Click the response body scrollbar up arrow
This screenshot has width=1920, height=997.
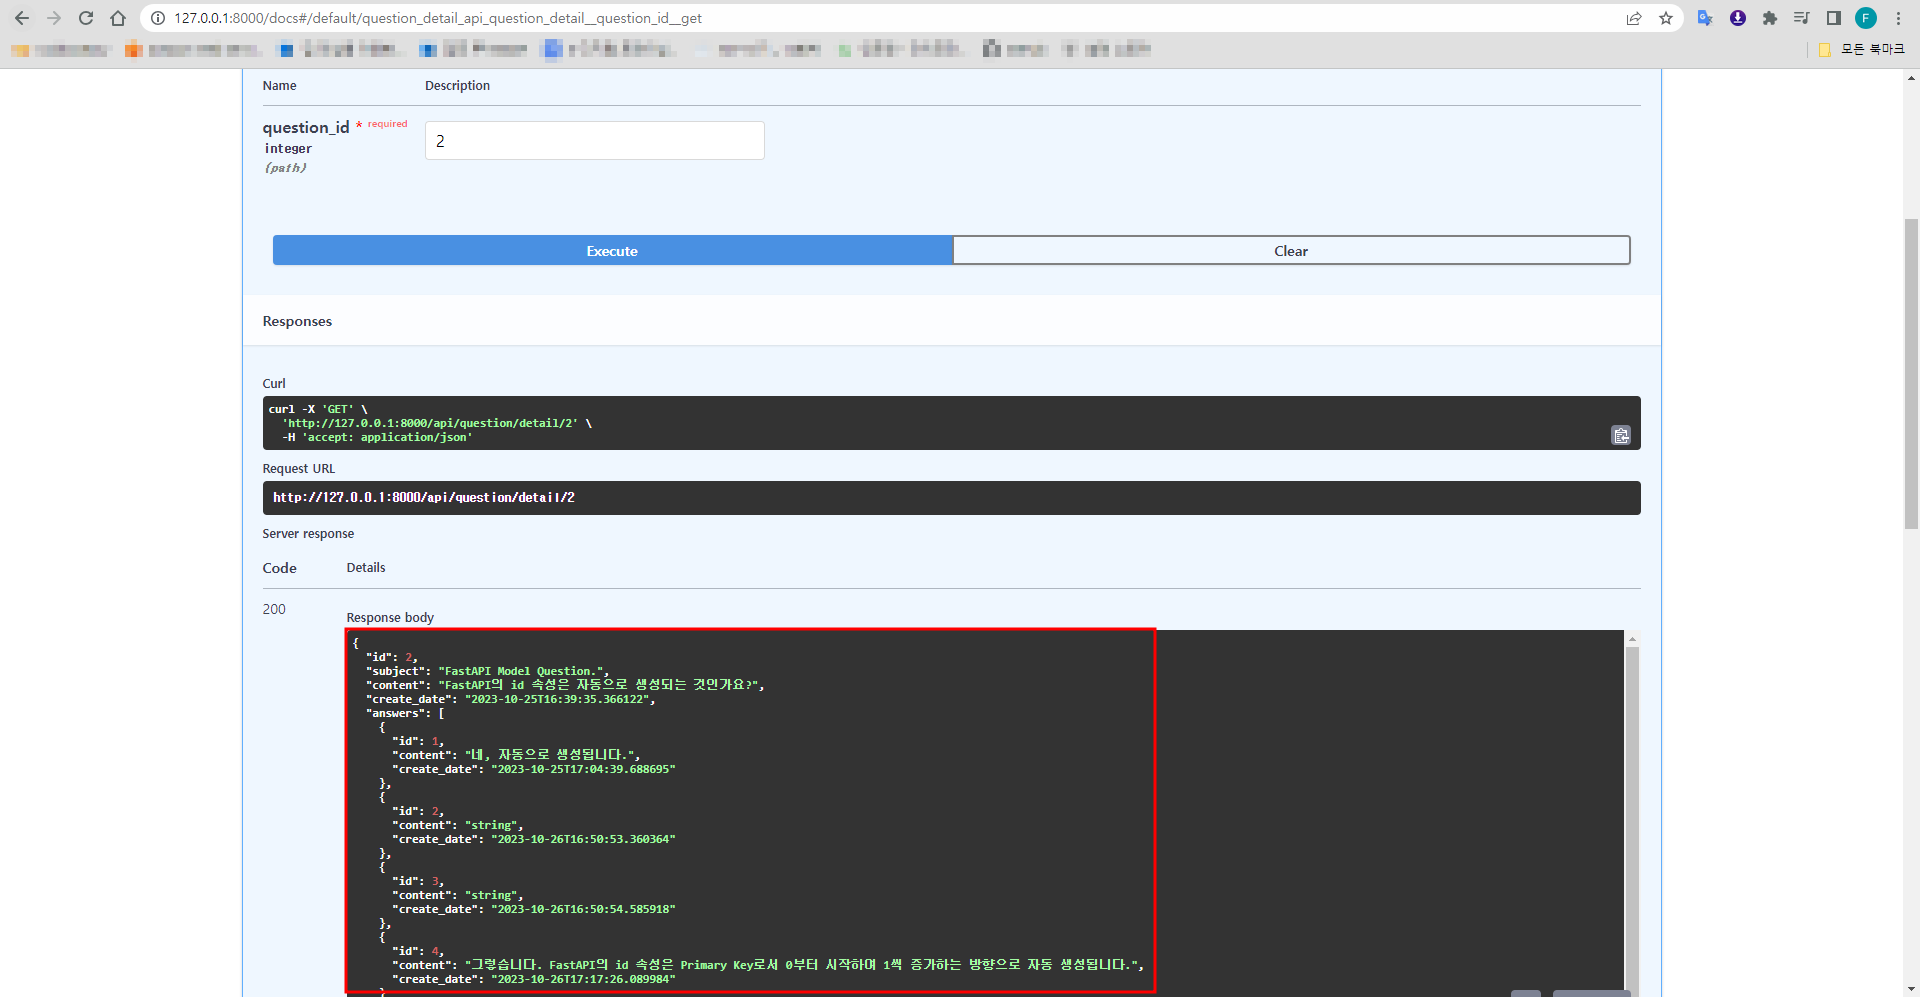tap(1632, 639)
